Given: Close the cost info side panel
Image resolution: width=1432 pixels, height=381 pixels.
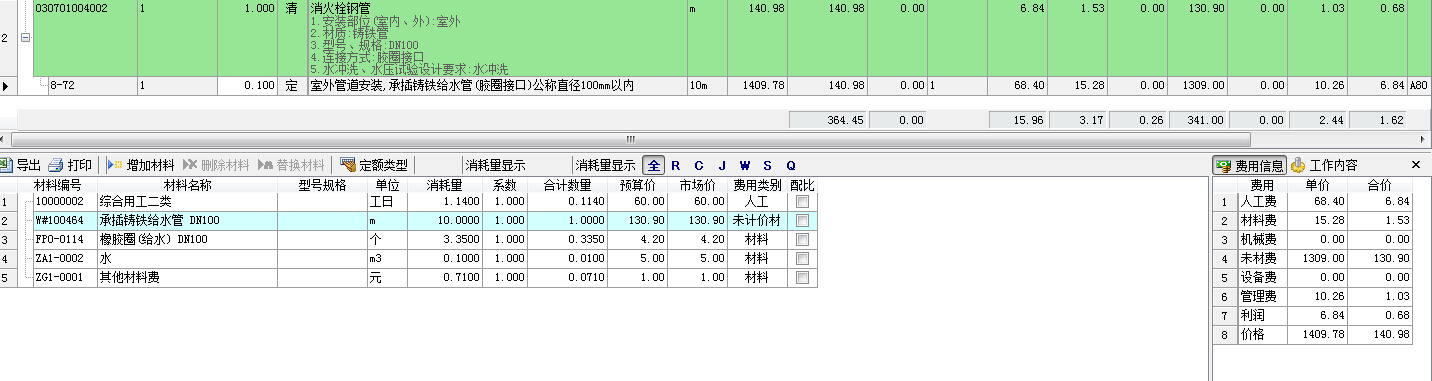Looking at the screenshot, I should (1416, 165).
